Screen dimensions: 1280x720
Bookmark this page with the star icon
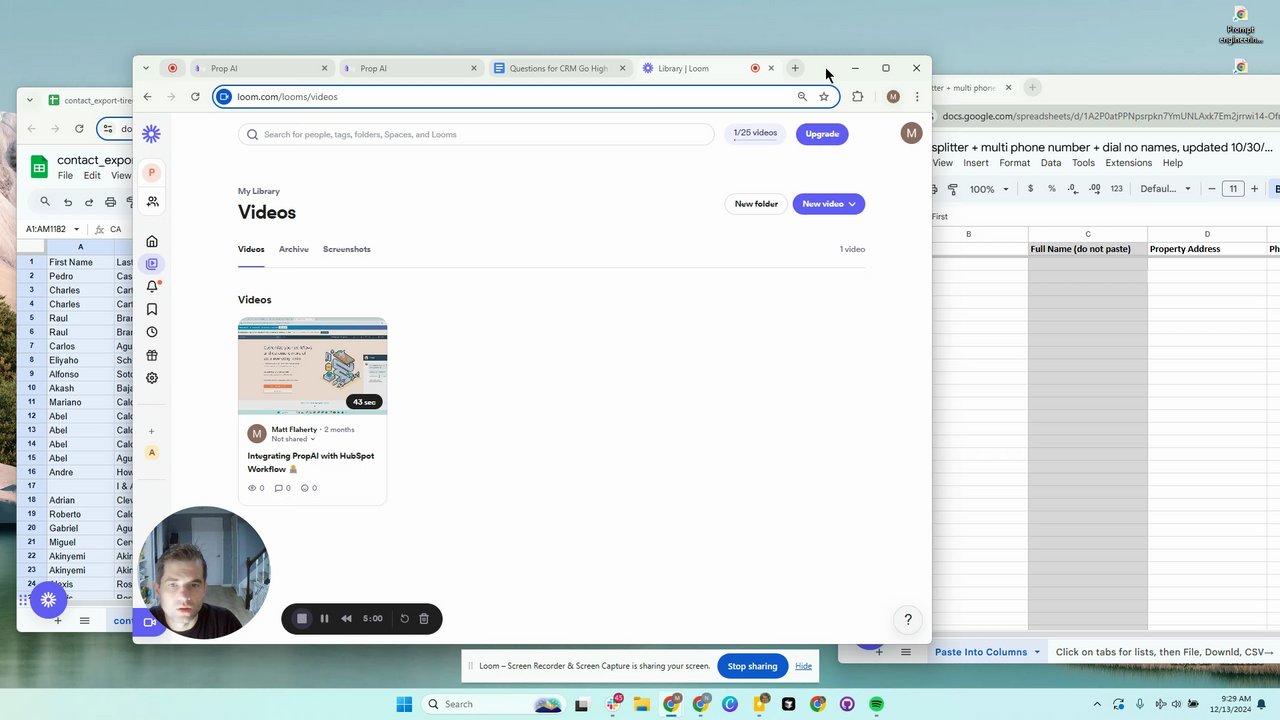pyautogui.click(x=824, y=97)
